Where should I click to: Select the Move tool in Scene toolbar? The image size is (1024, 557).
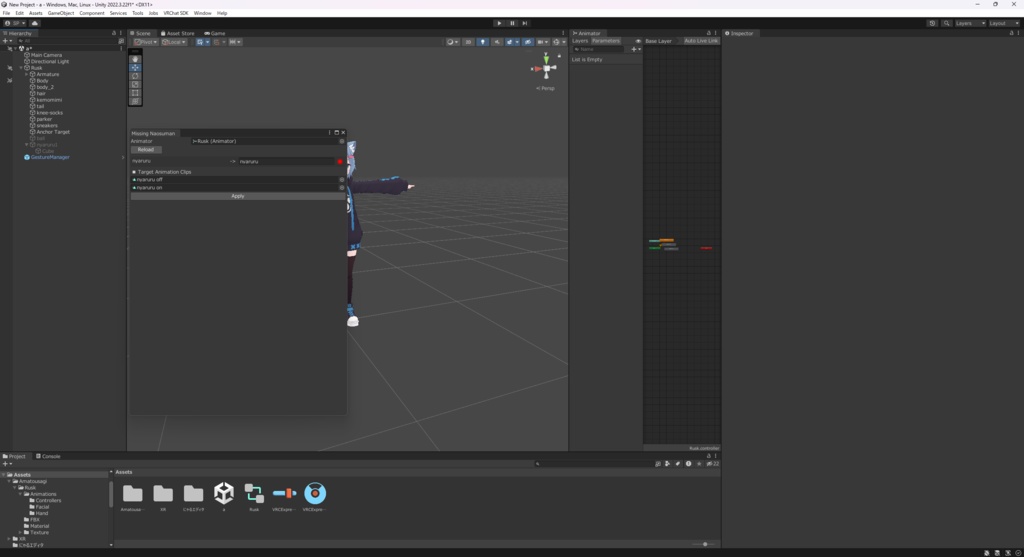pyautogui.click(x=135, y=68)
